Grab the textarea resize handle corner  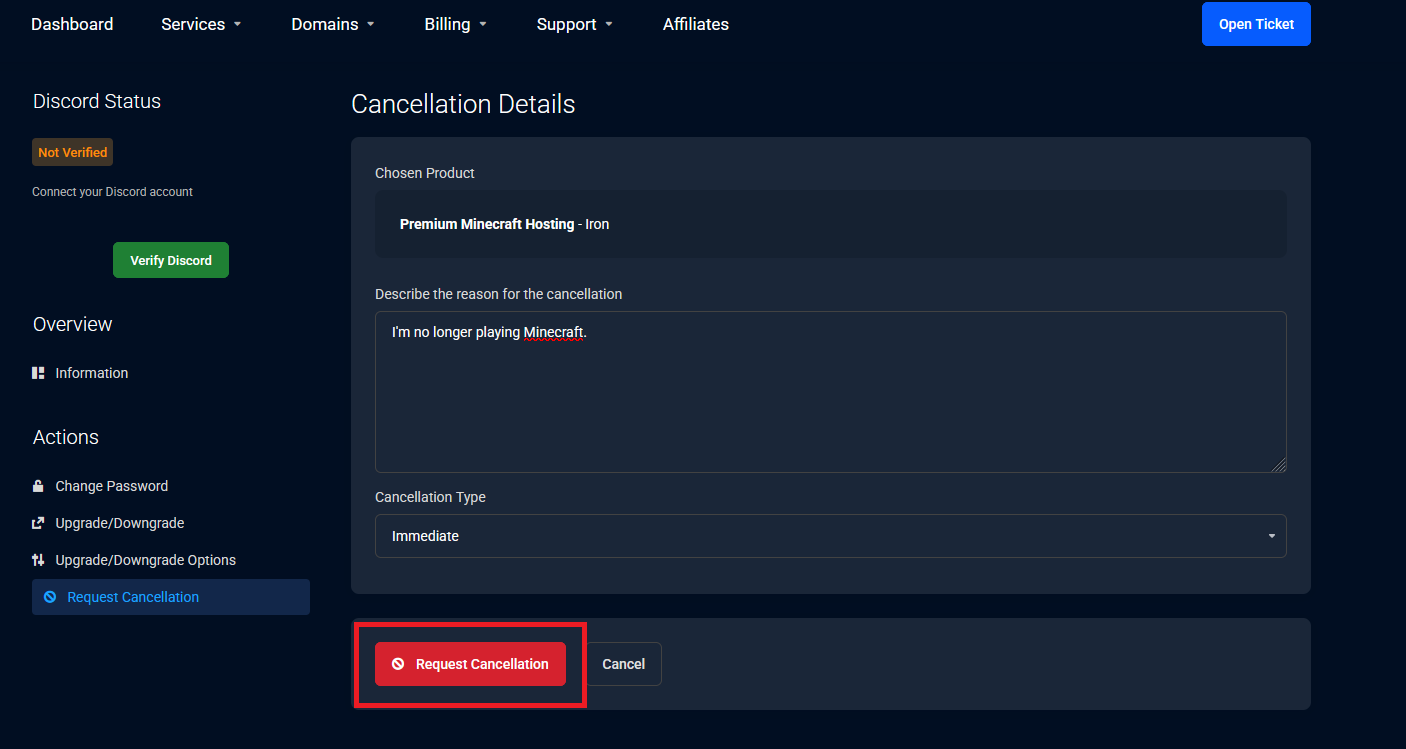pyautogui.click(x=1279, y=465)
